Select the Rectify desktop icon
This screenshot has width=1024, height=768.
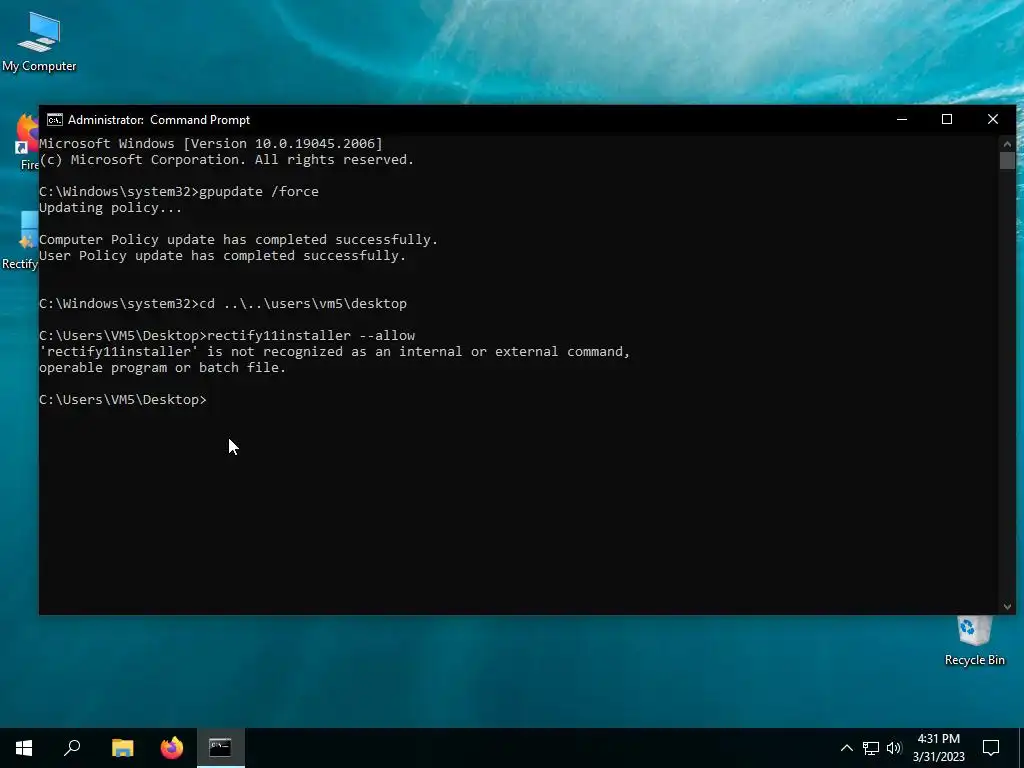(20, 240)
